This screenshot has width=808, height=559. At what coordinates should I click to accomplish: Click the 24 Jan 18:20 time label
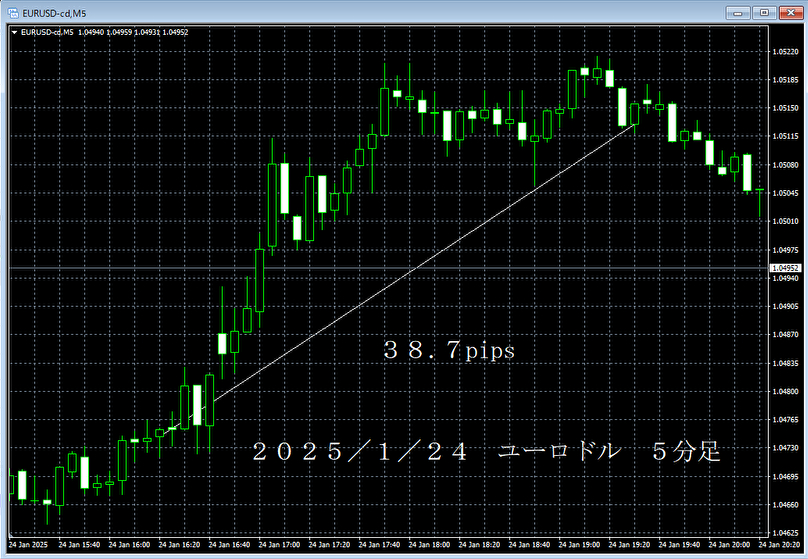tap(479, 545)
